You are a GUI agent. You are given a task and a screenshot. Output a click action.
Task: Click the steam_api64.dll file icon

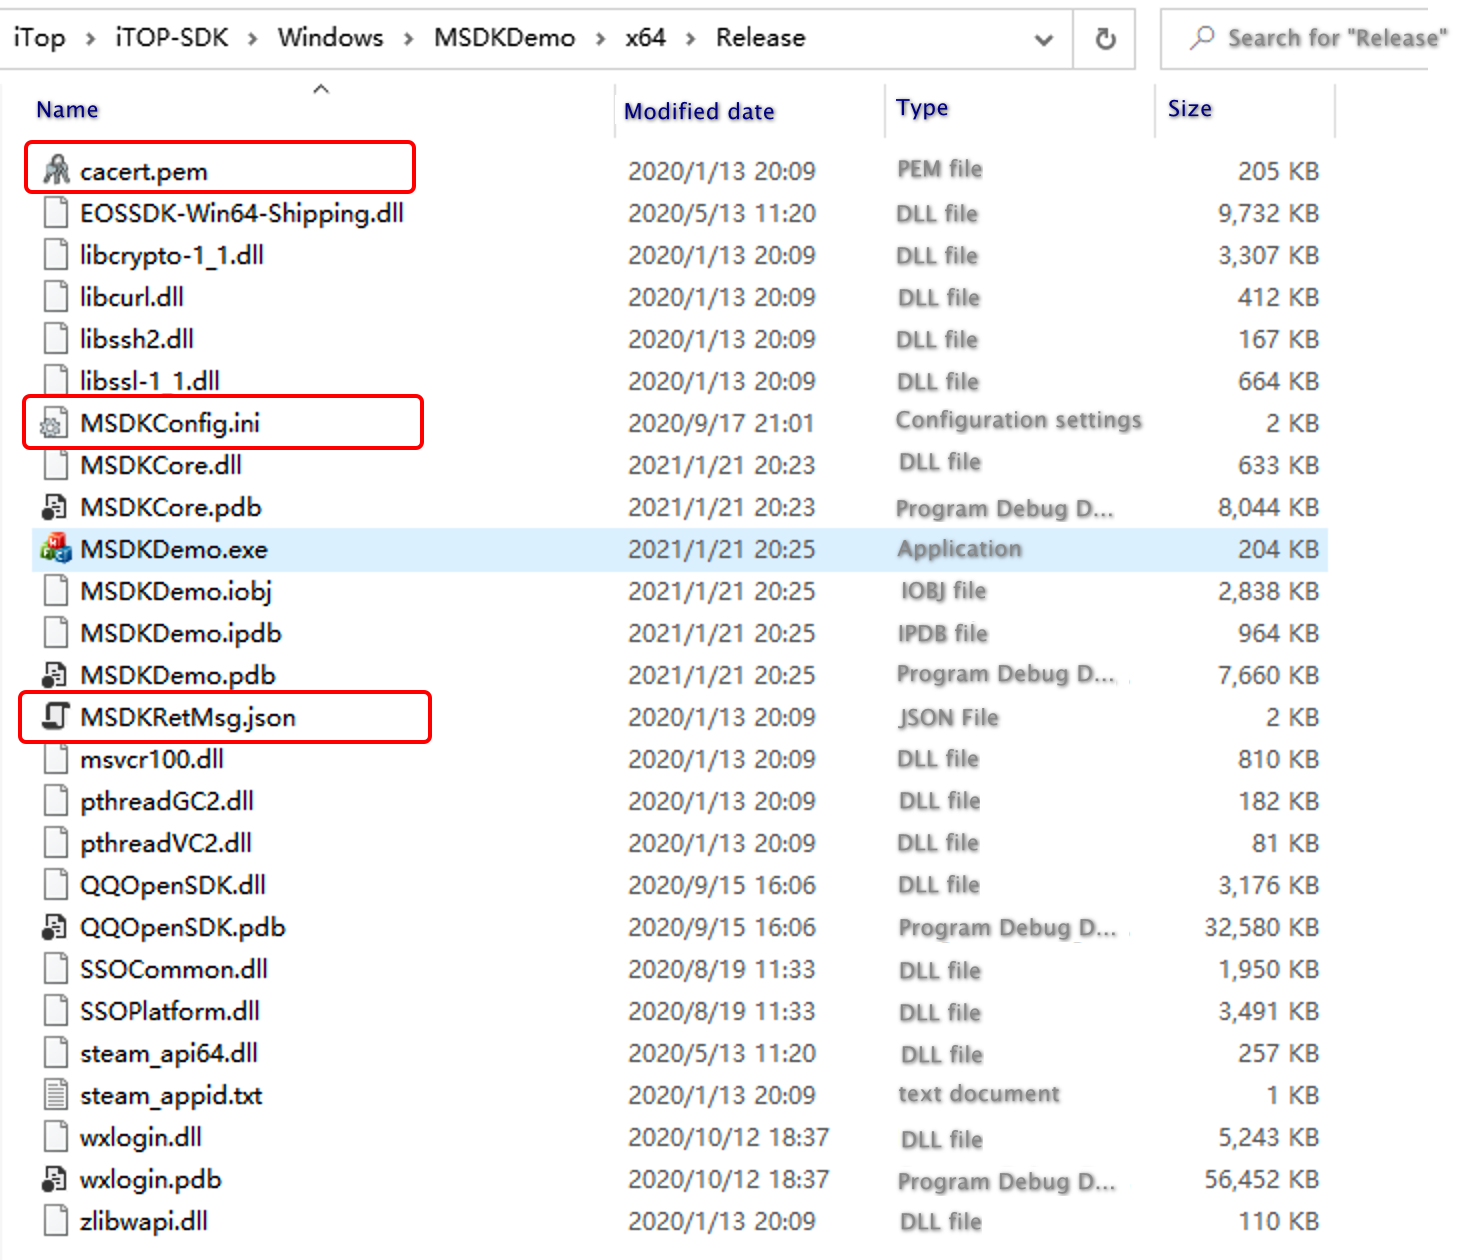56,1053
